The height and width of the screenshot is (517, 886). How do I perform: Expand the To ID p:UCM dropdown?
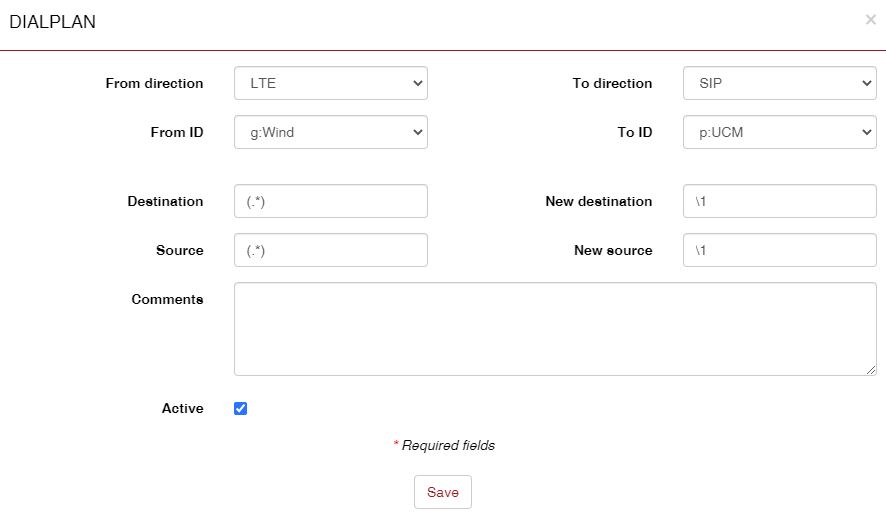780,132
